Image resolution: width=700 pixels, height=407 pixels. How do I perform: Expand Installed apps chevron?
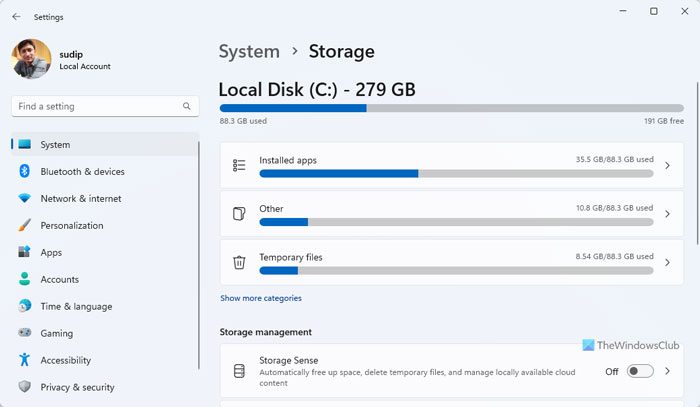(667, 165)
